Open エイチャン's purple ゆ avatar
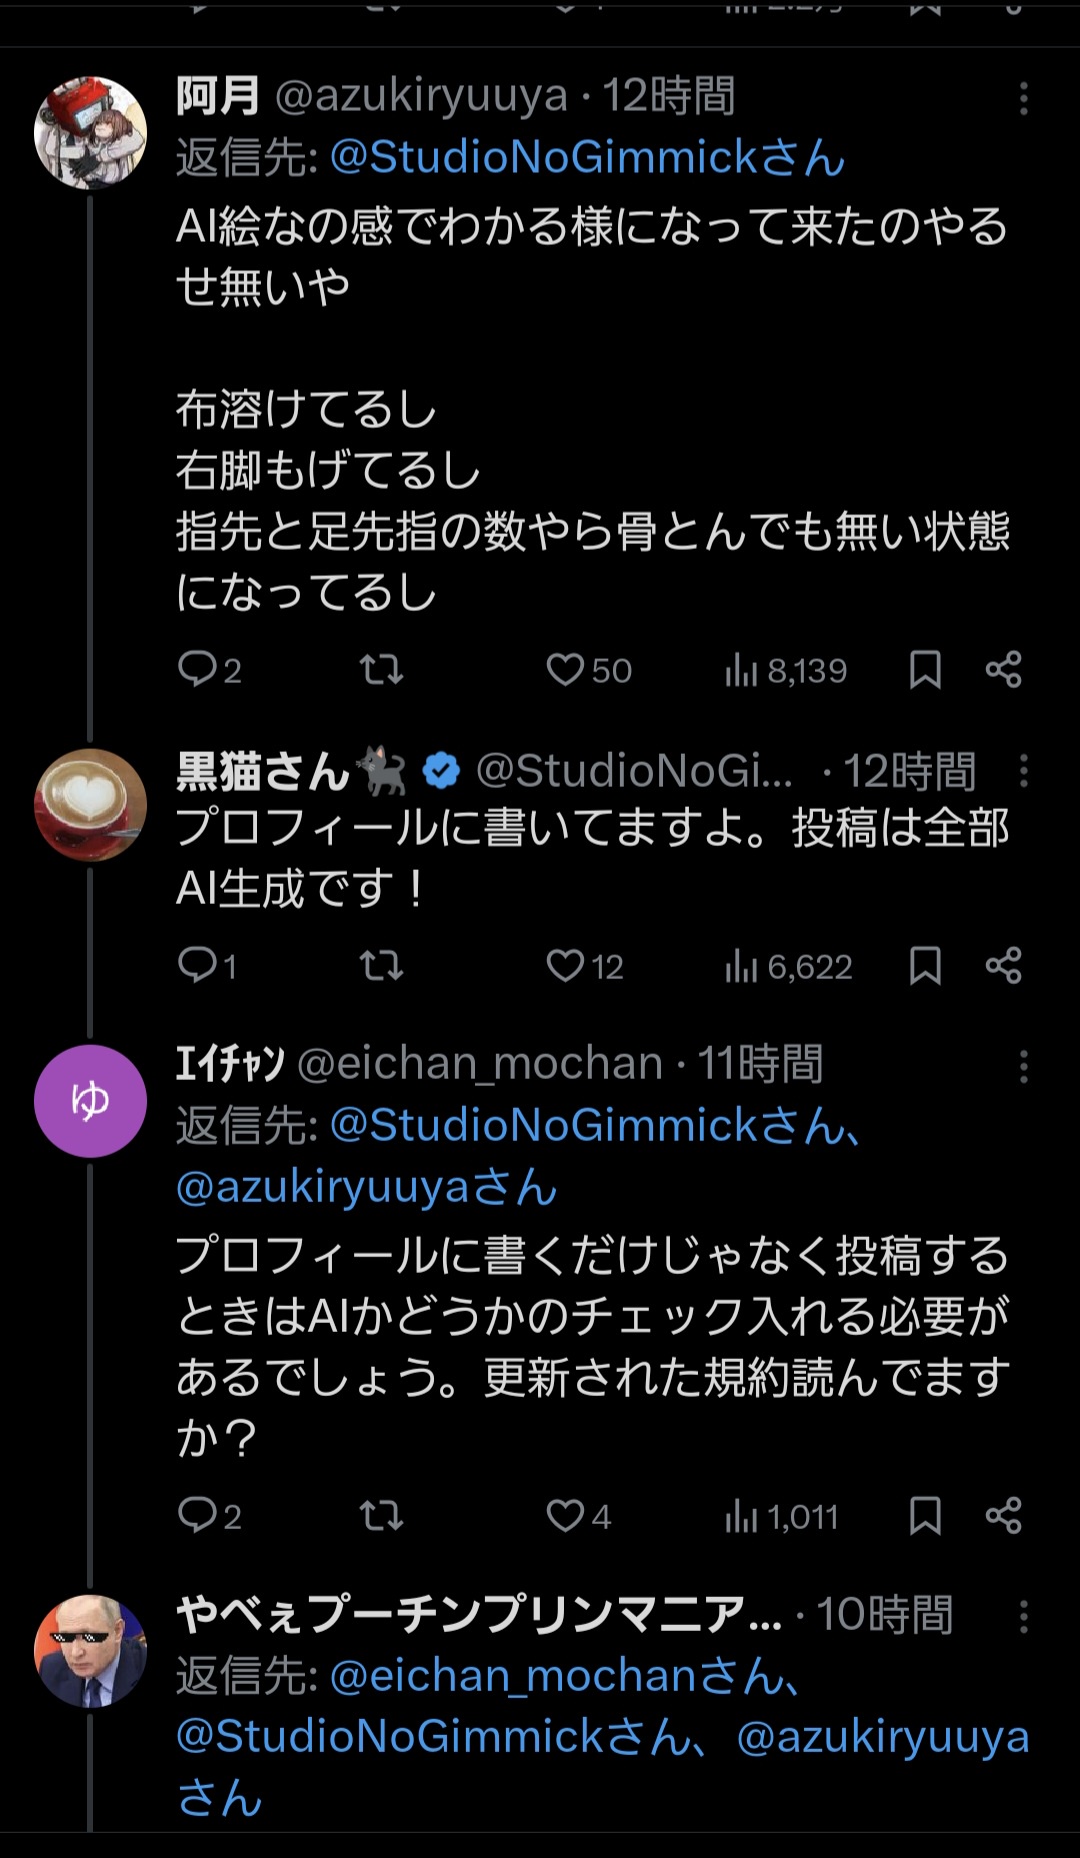The height and width of the screenshot is (1858, 1080). (91, 1101)
